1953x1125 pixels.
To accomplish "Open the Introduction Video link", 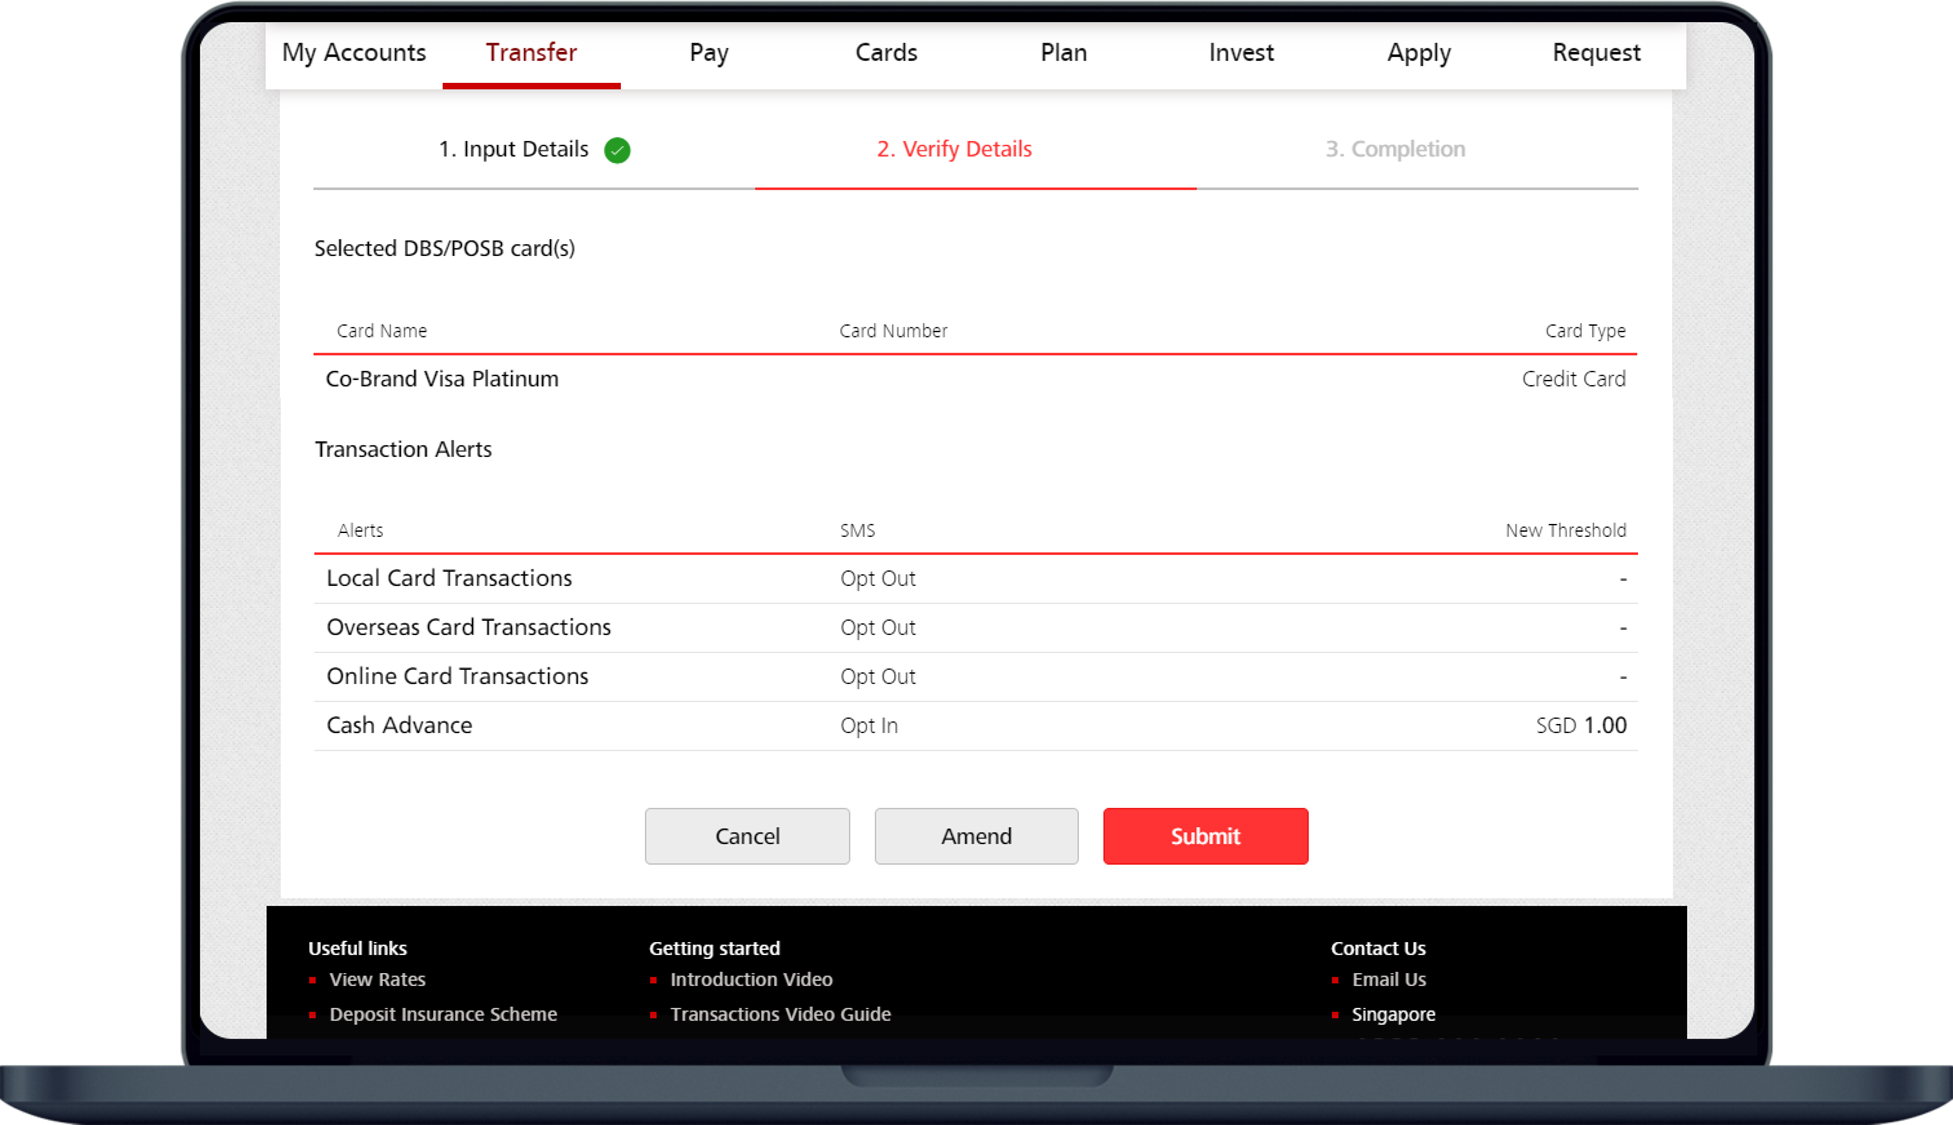I will point(751,980).
